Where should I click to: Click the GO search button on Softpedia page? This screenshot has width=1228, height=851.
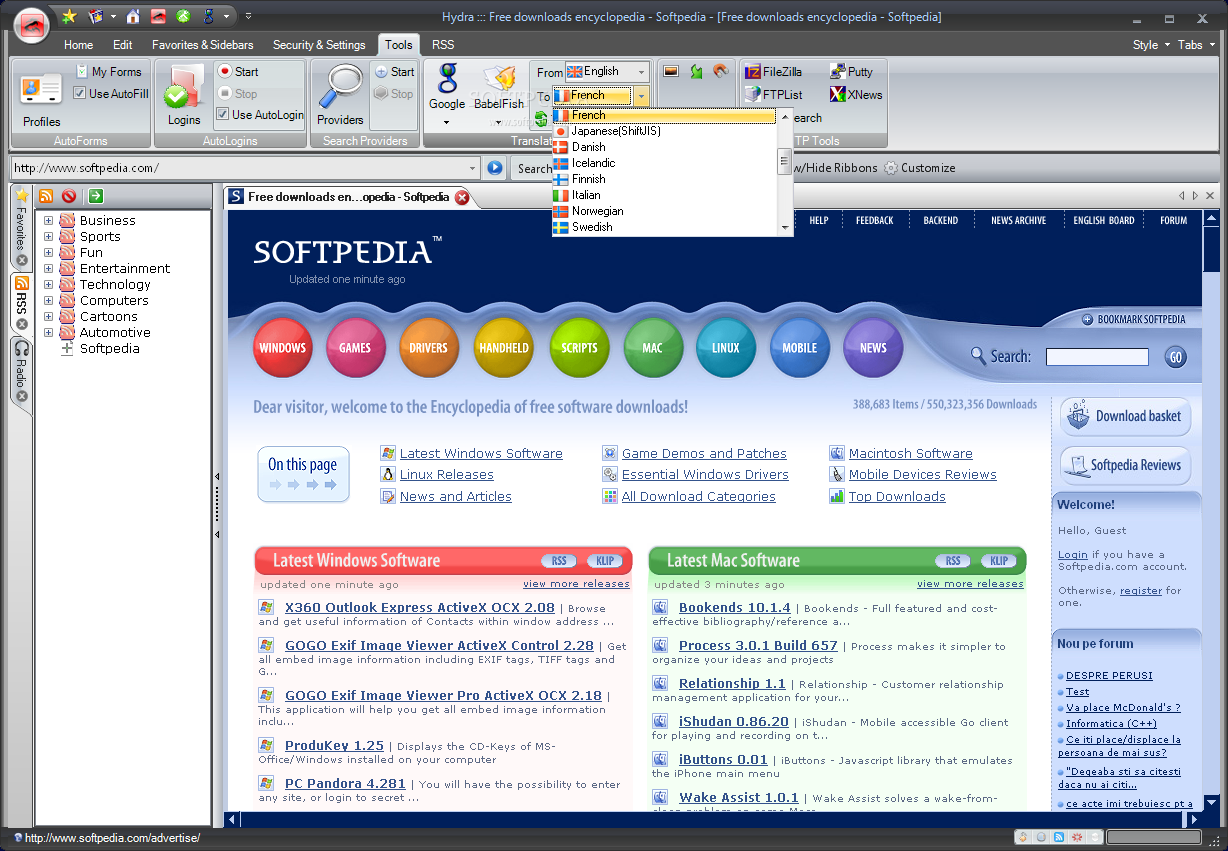click(x=1176, y=357)
